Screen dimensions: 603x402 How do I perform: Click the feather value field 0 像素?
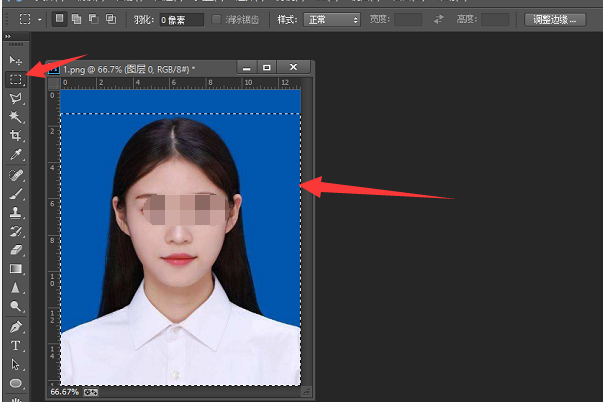click(x=182, y=20)
